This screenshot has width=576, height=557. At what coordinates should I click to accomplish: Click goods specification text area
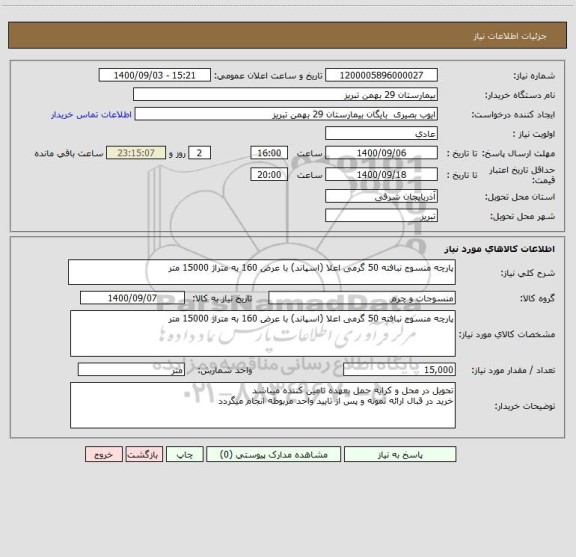point(263,334)
